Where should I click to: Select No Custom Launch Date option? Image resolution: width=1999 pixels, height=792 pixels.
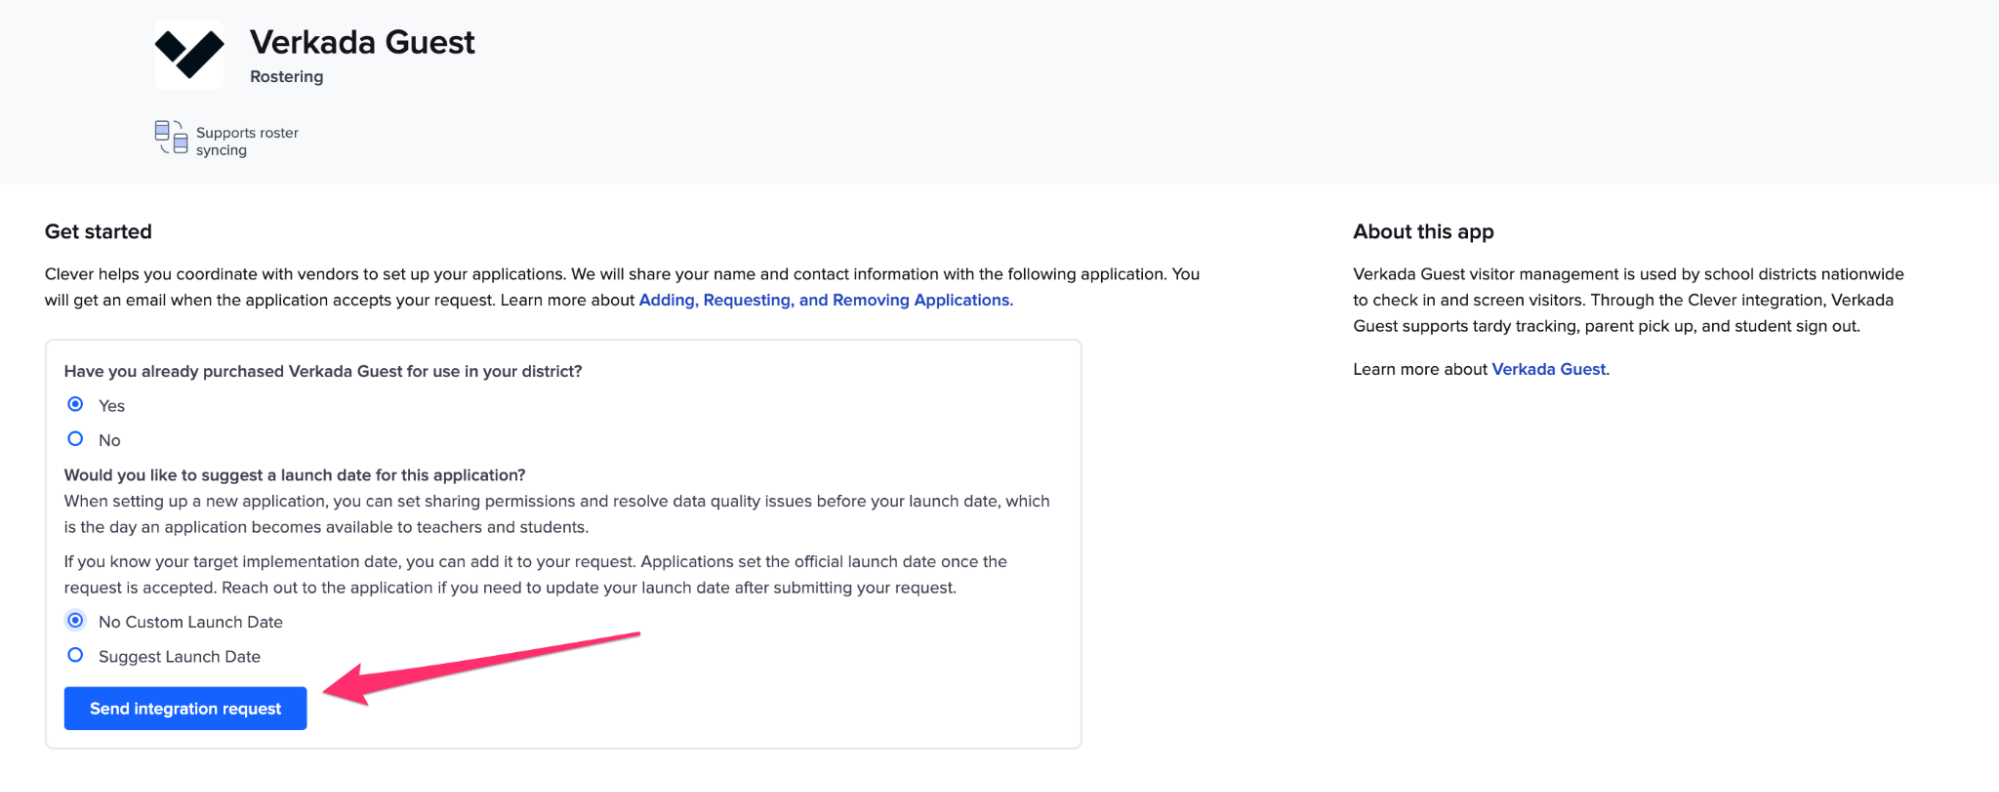75,621
